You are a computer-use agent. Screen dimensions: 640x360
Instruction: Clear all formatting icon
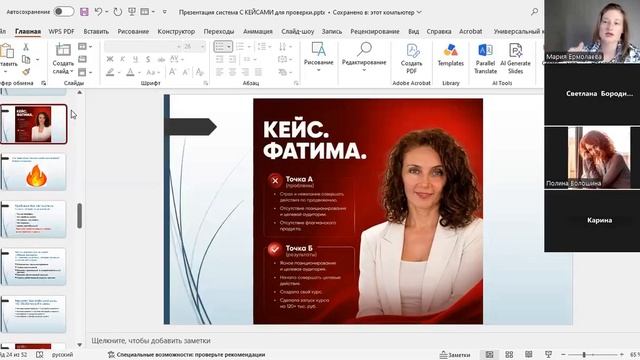click(200, 73)
